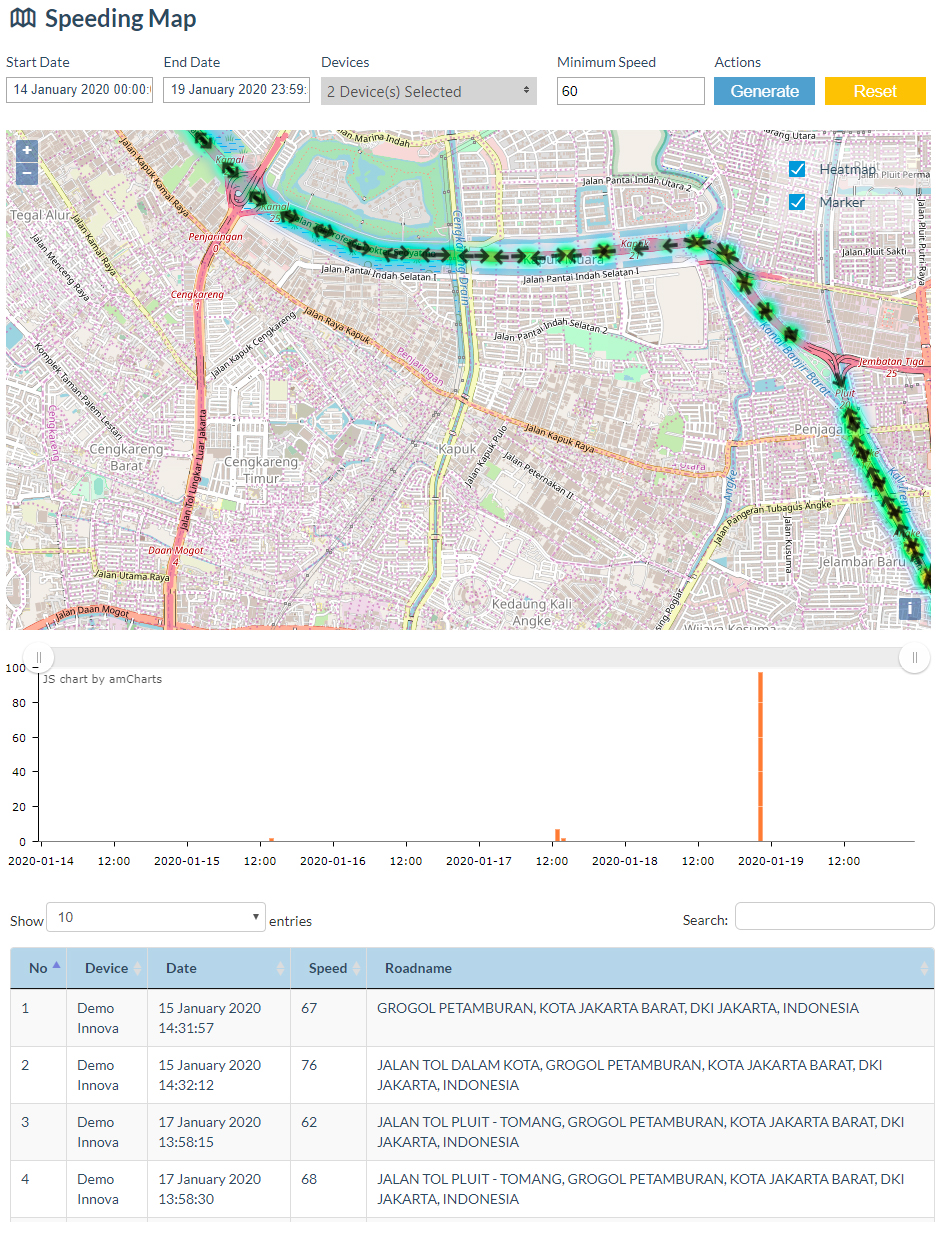Screen dimensions: 936x1247
Task: Sort table by Speed column arrows
Action: coord(356,968)
